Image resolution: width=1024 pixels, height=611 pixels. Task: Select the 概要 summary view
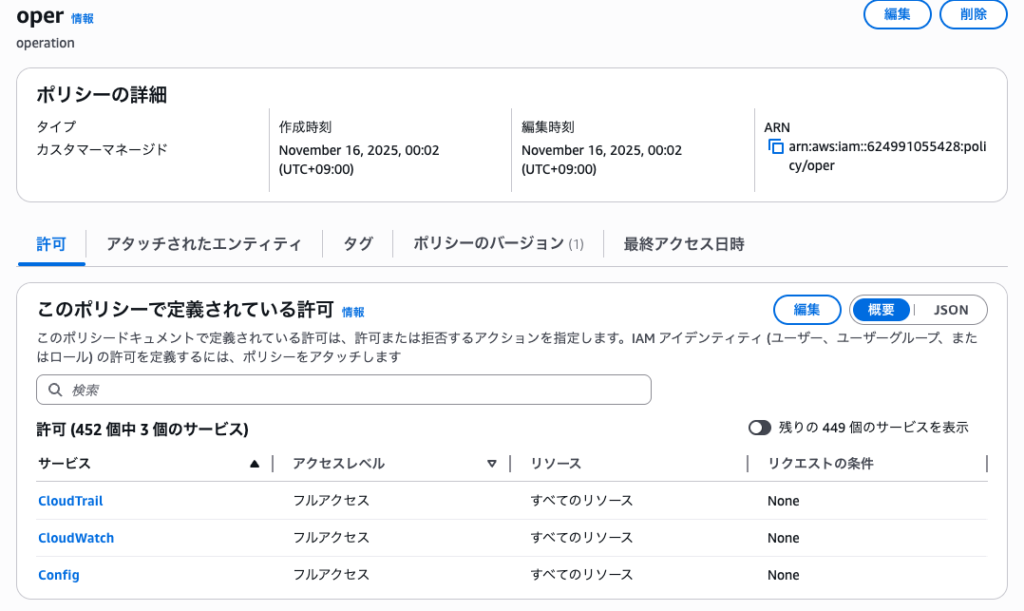coord(881,310)
